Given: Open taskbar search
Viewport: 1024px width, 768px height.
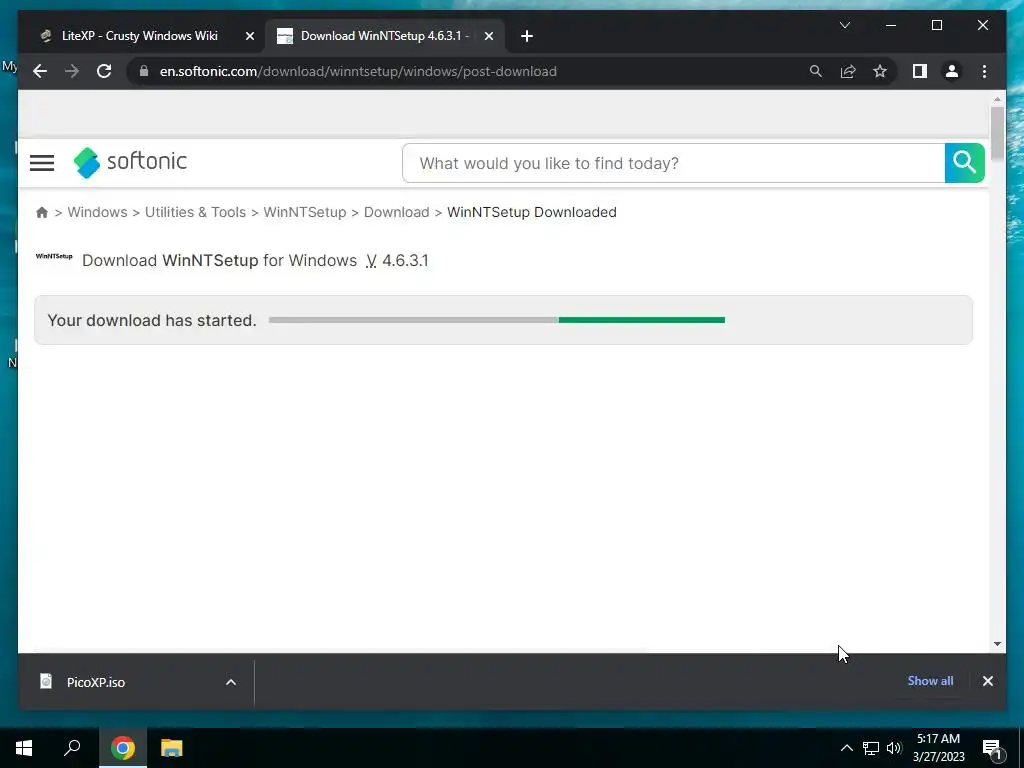Looking at the screenshot, I should click(72, 748).
